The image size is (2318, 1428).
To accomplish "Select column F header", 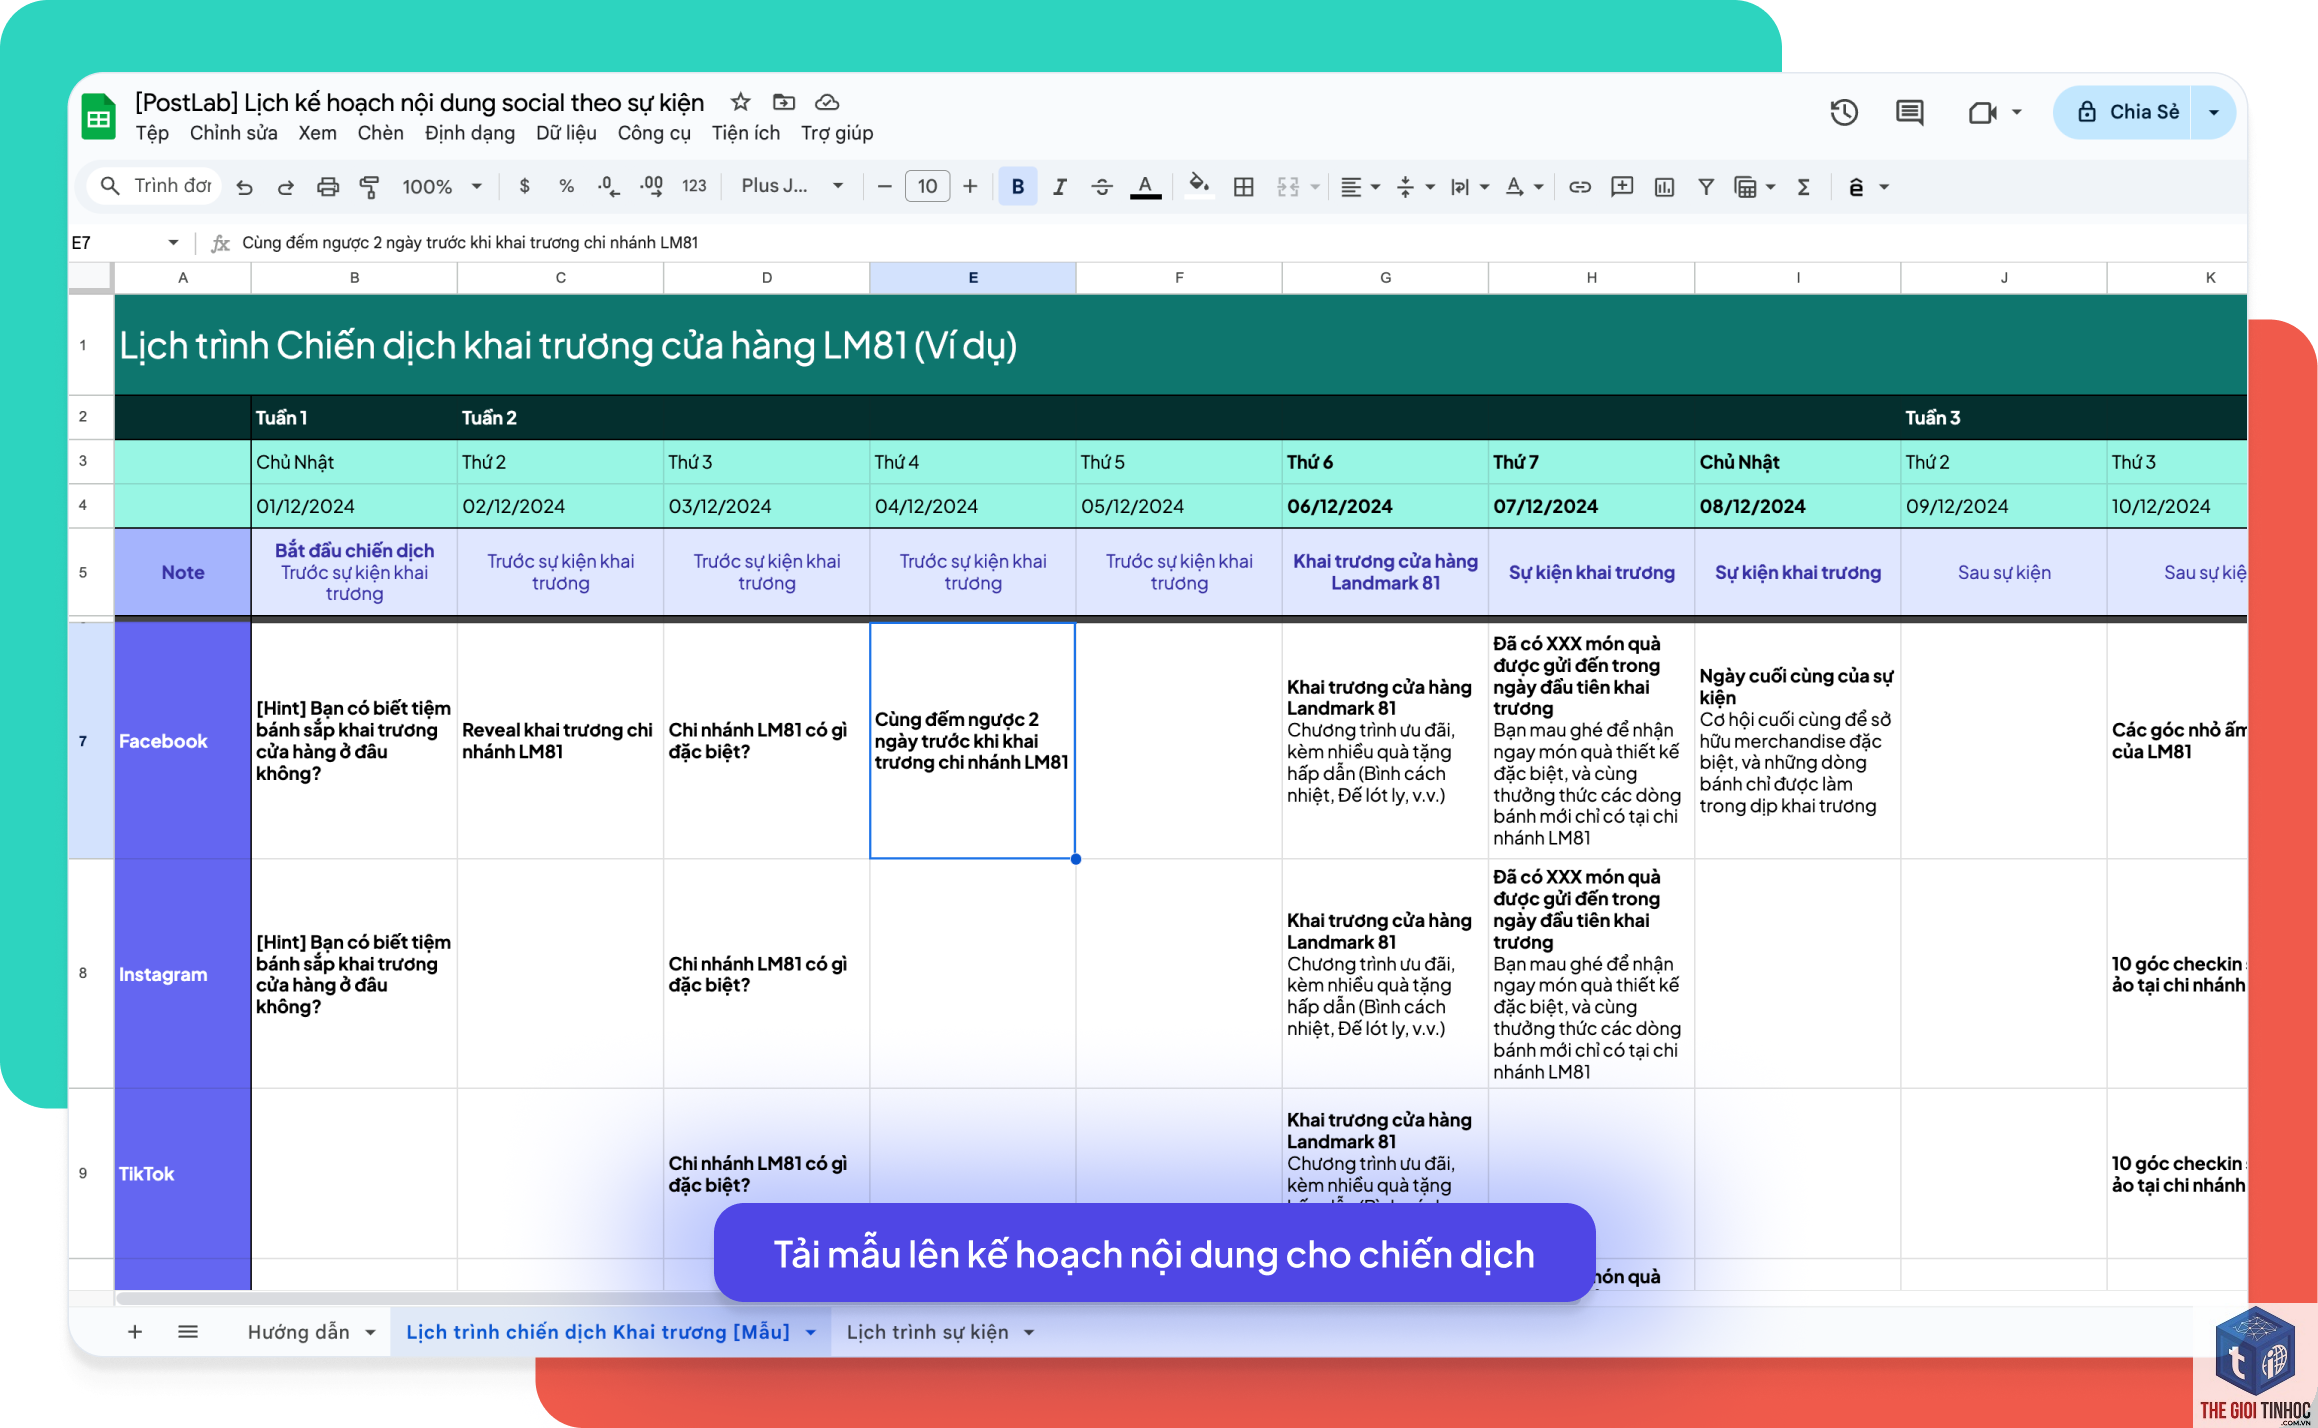I will pos(1179,278).
